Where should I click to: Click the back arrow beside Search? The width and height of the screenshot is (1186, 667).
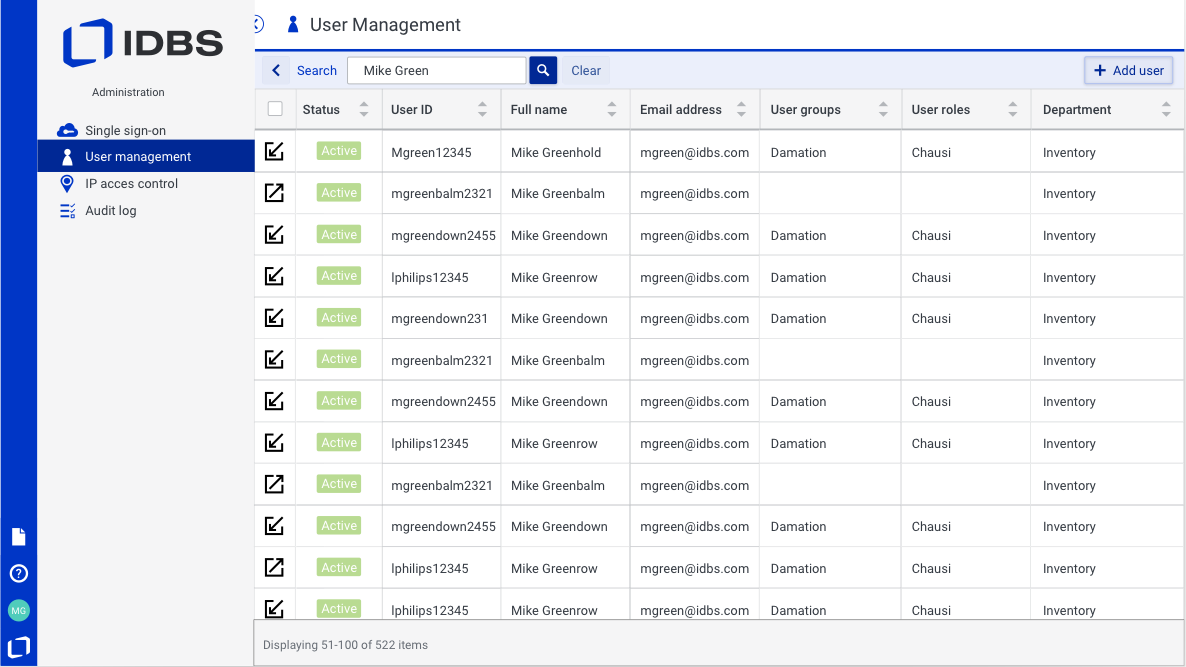[x=276, y=70]
